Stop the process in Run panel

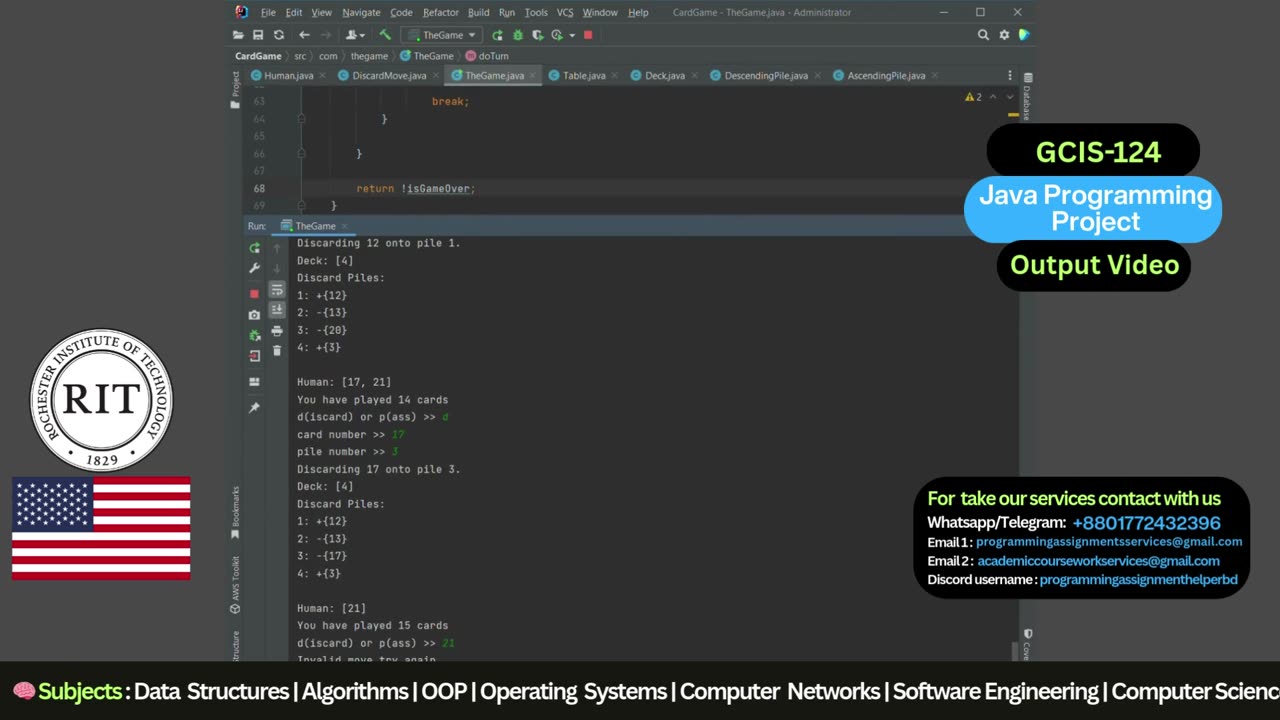(254, 294)
